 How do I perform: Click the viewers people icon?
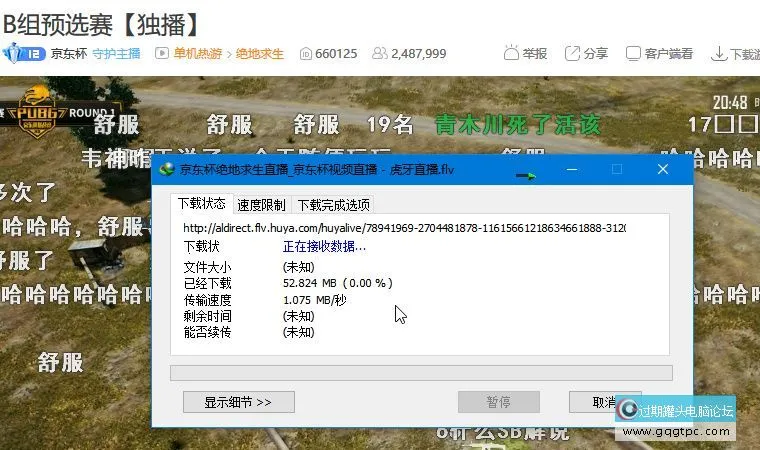tap(380, 53)
